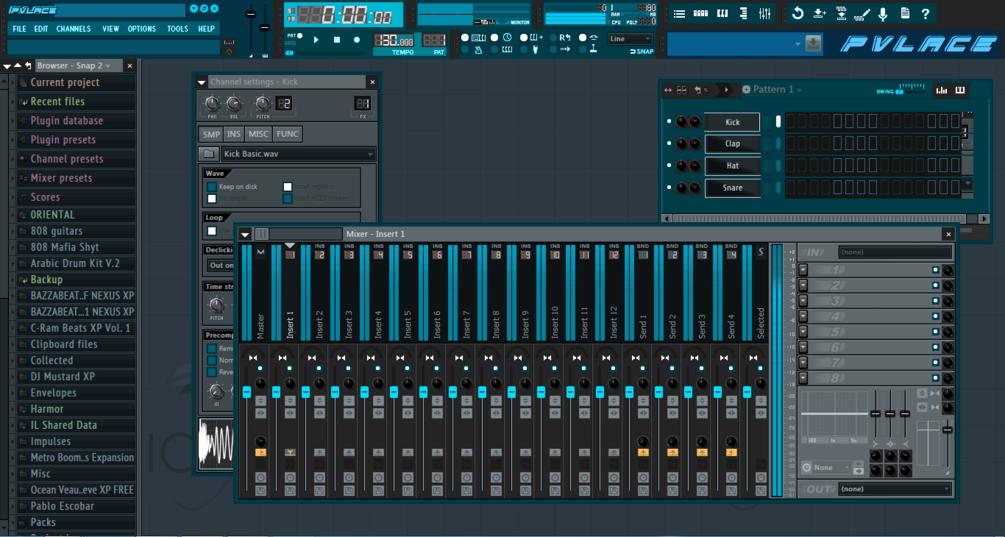Image resolution: width=1005 pixels, height=537 pixels.
Task: Select the Hat channel button
Action: point(732,165)
